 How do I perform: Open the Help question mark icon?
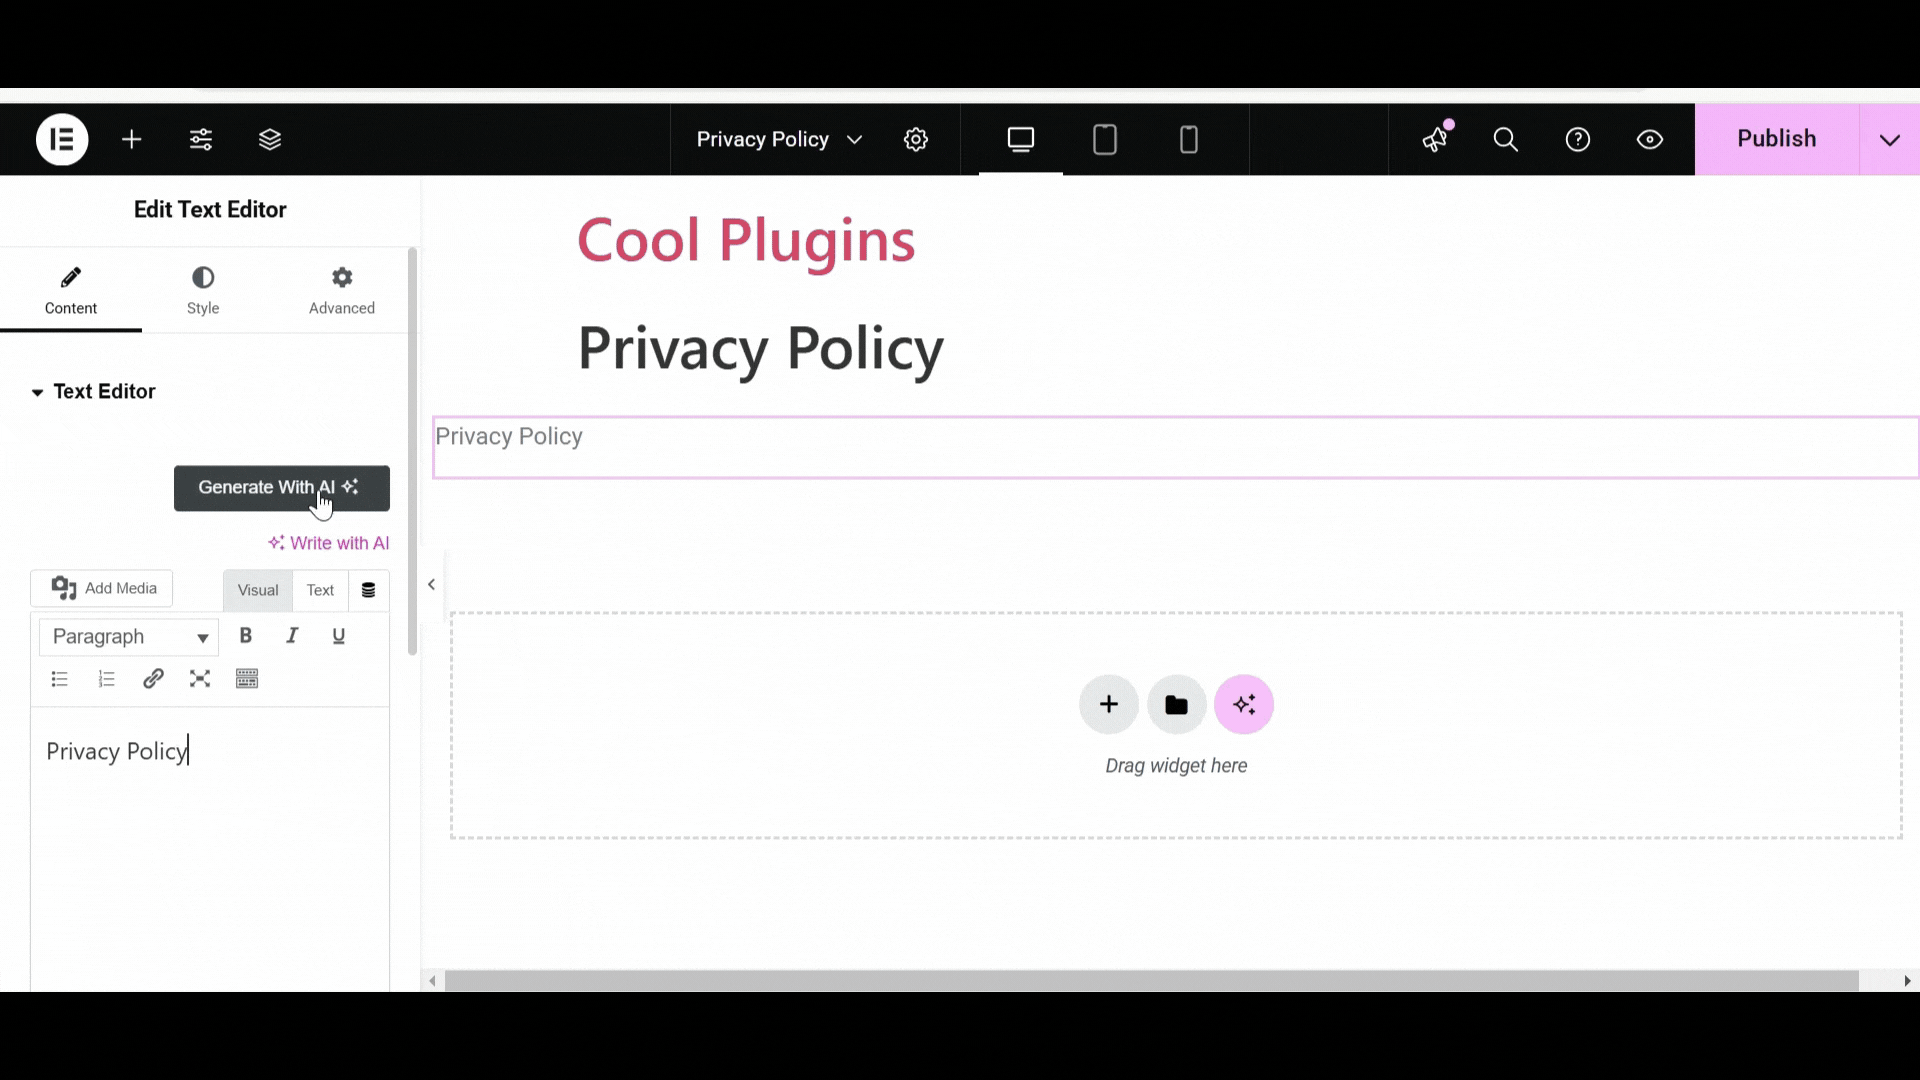point(1578,140)
